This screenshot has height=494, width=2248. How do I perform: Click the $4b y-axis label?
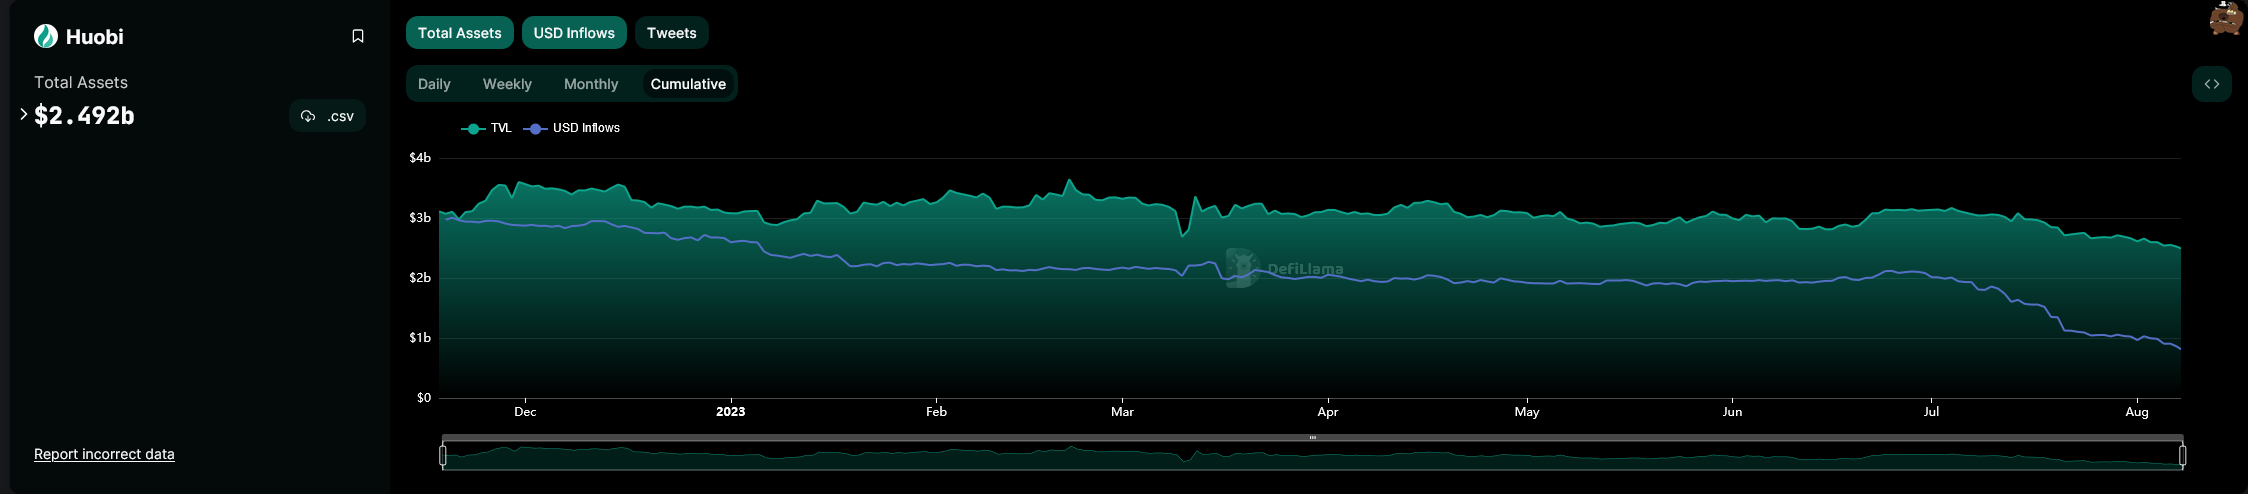coord(420,158)
